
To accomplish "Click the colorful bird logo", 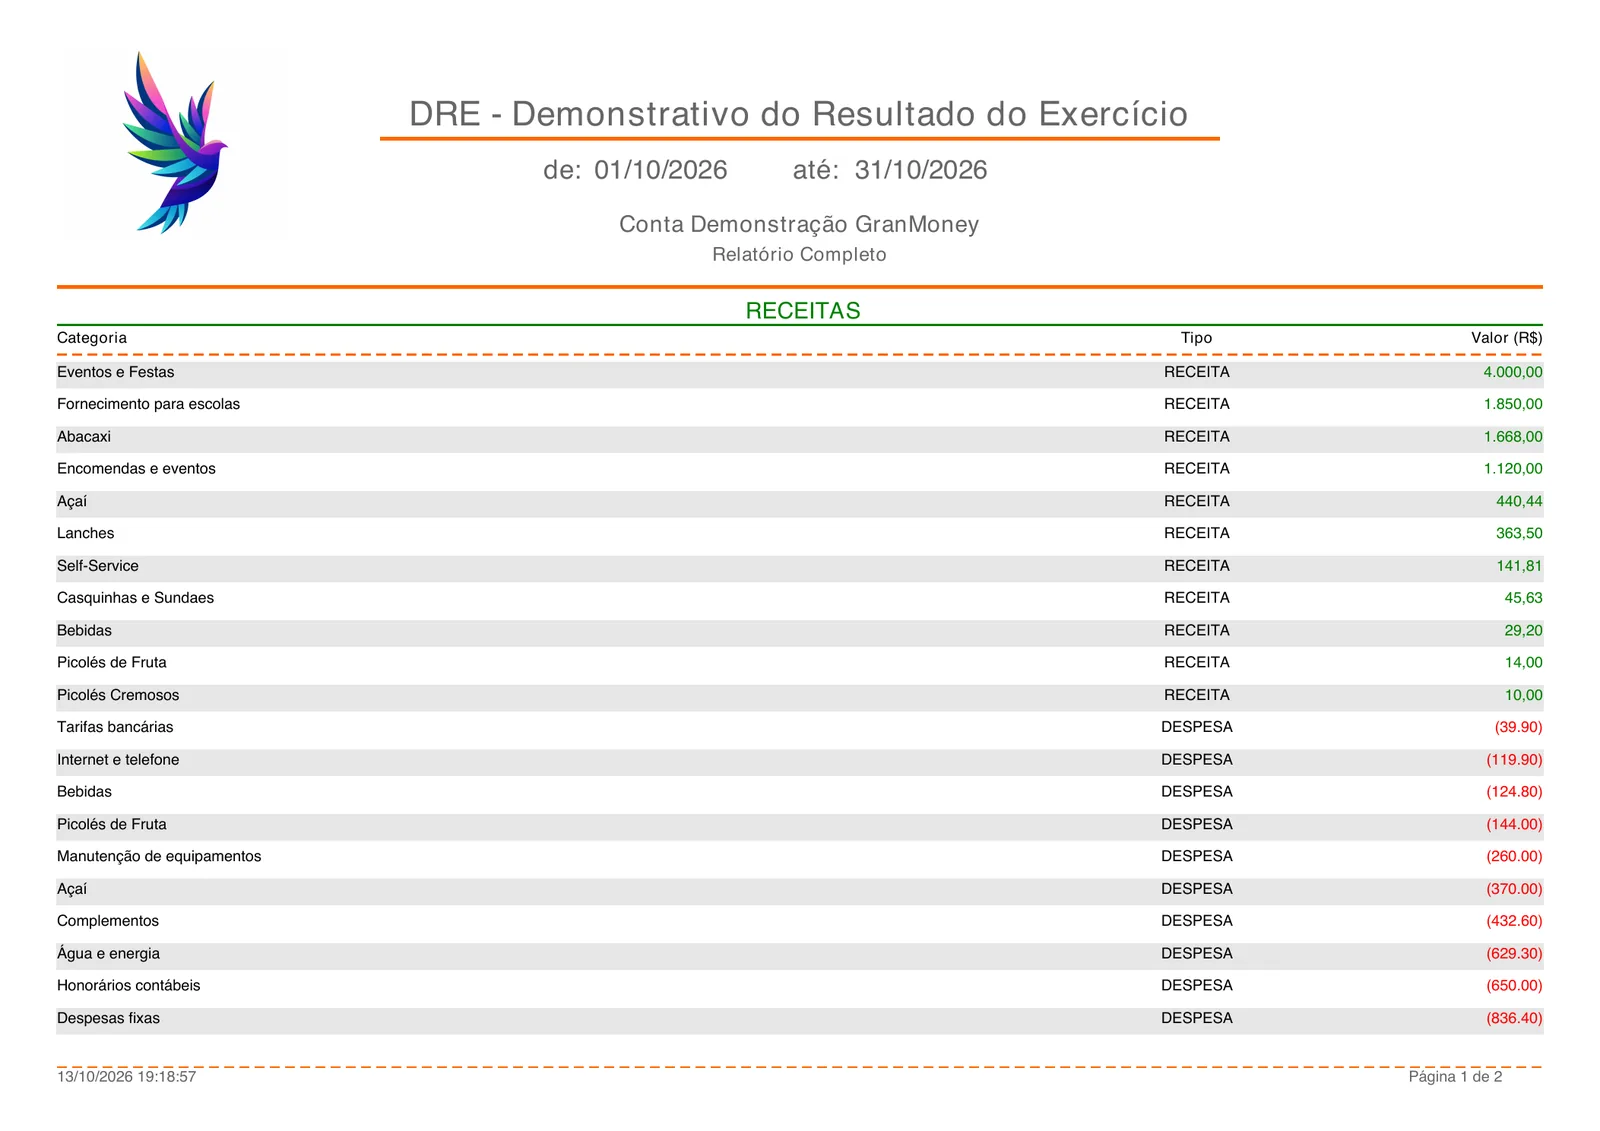I will [175, 142].
